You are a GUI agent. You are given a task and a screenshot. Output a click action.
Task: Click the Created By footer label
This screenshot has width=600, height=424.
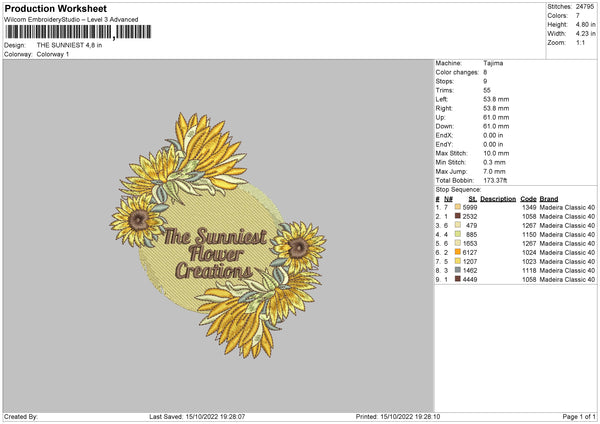21,417
